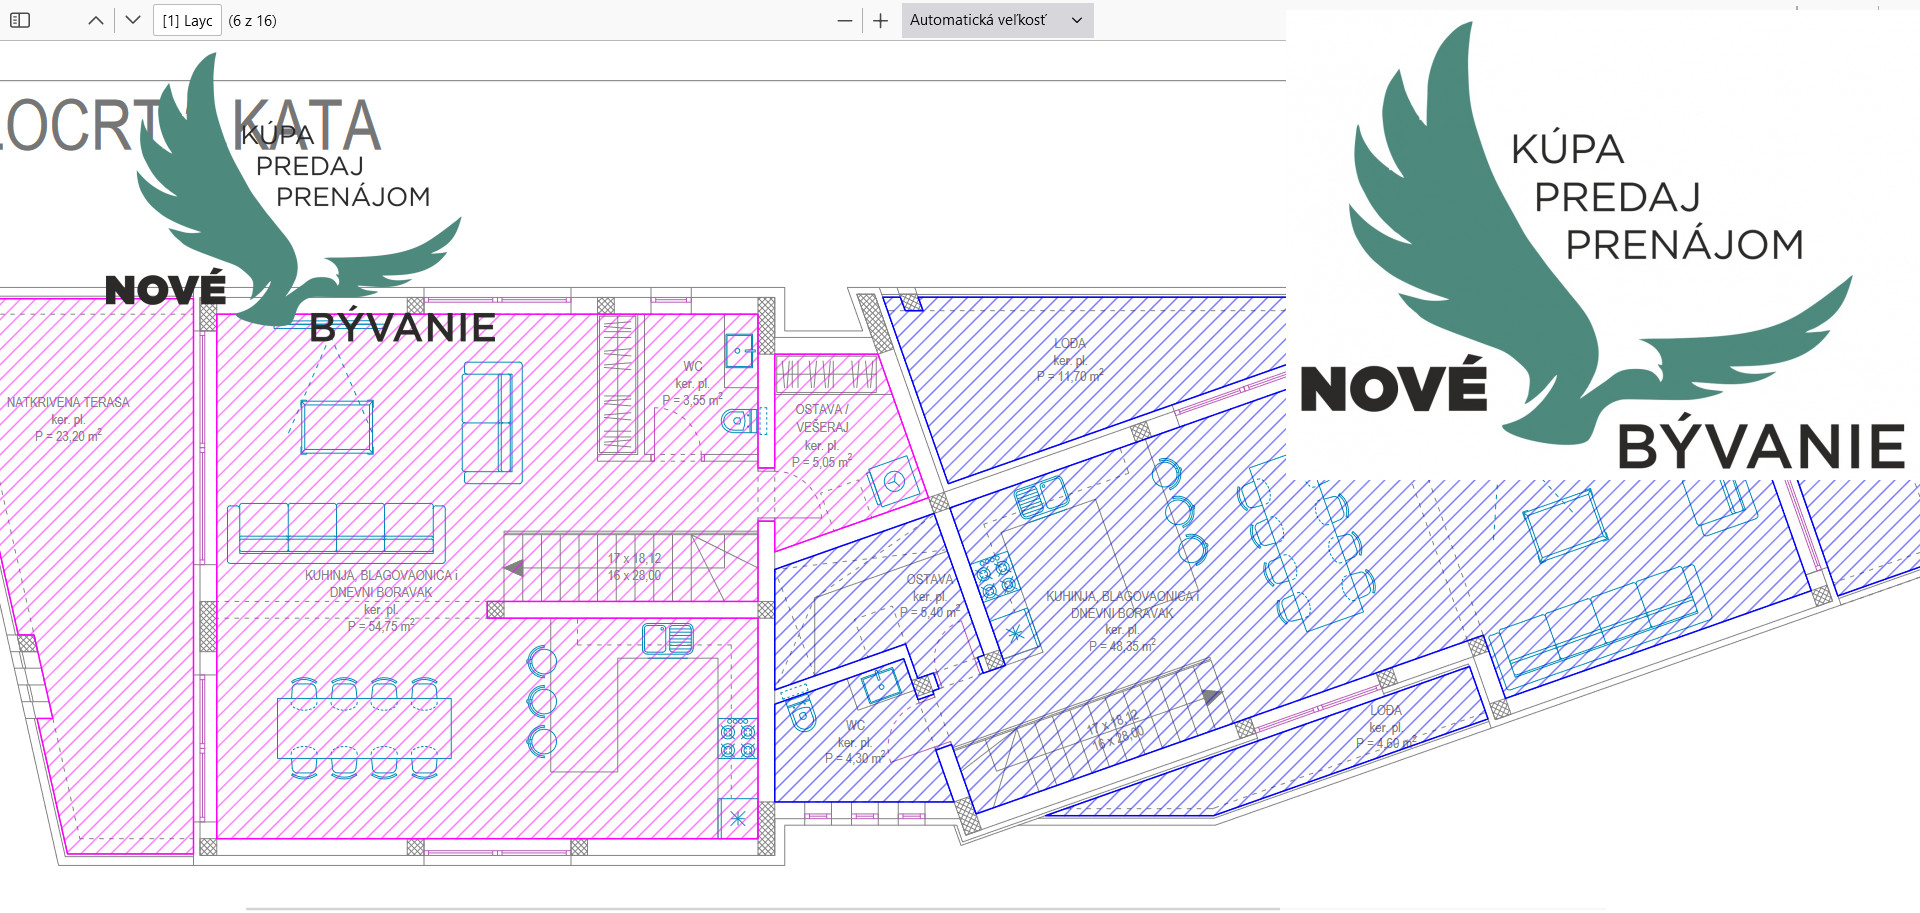1920x913 pixels.
Task: Go to the previous page
Action: pos(96,20)
